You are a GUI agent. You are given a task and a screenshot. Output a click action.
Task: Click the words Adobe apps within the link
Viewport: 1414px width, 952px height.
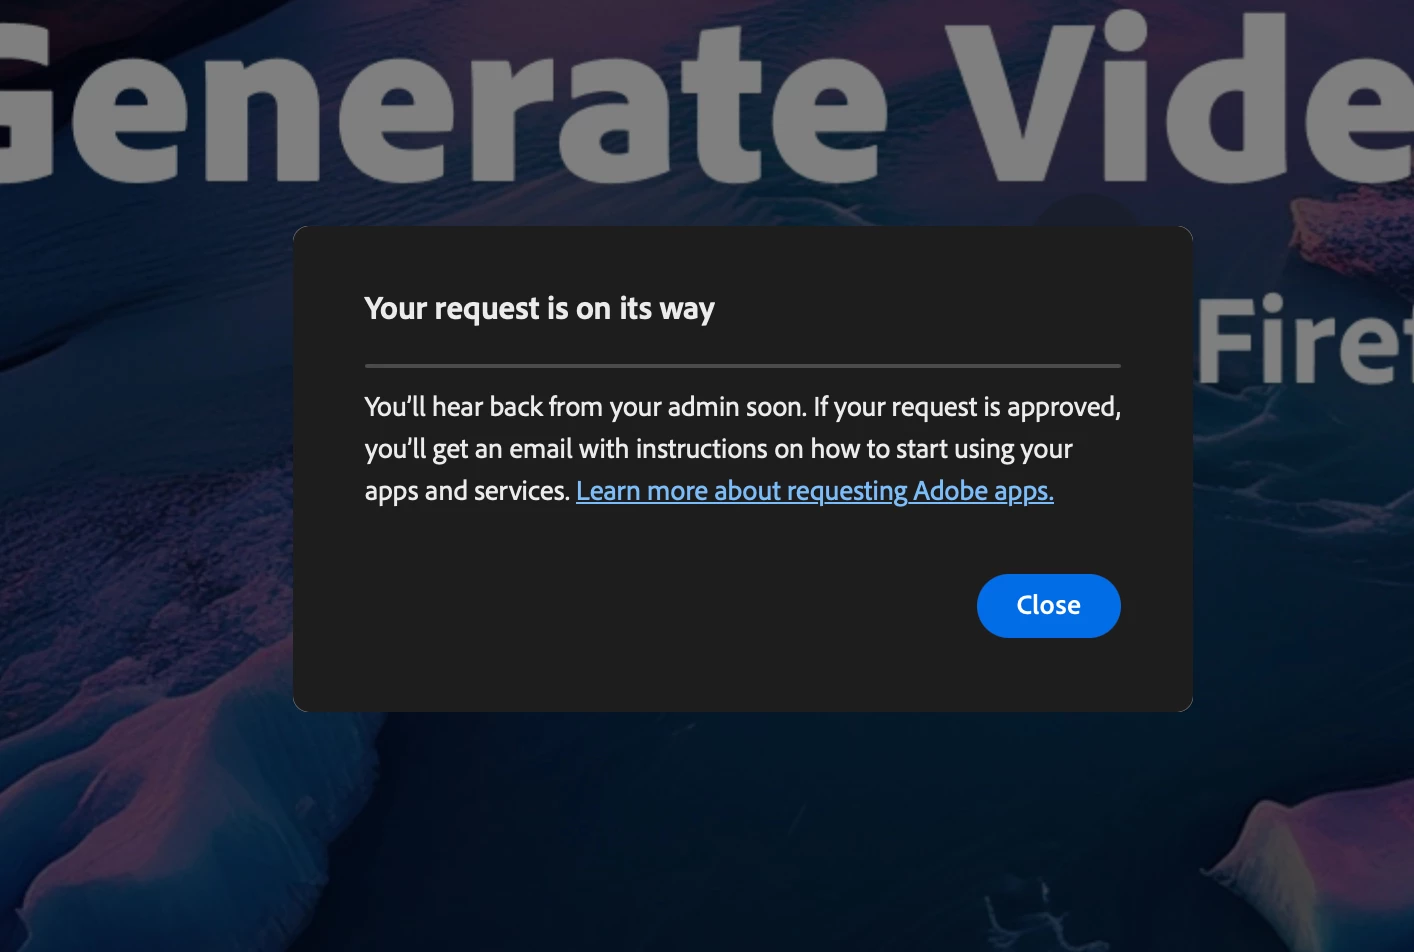983,491
